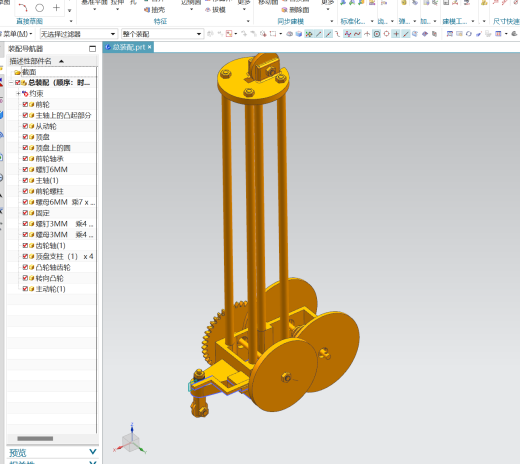Click the 删除面 (Delete Face) tool
The height and width of the screenshot is (464, 520).
coord(295,10)
